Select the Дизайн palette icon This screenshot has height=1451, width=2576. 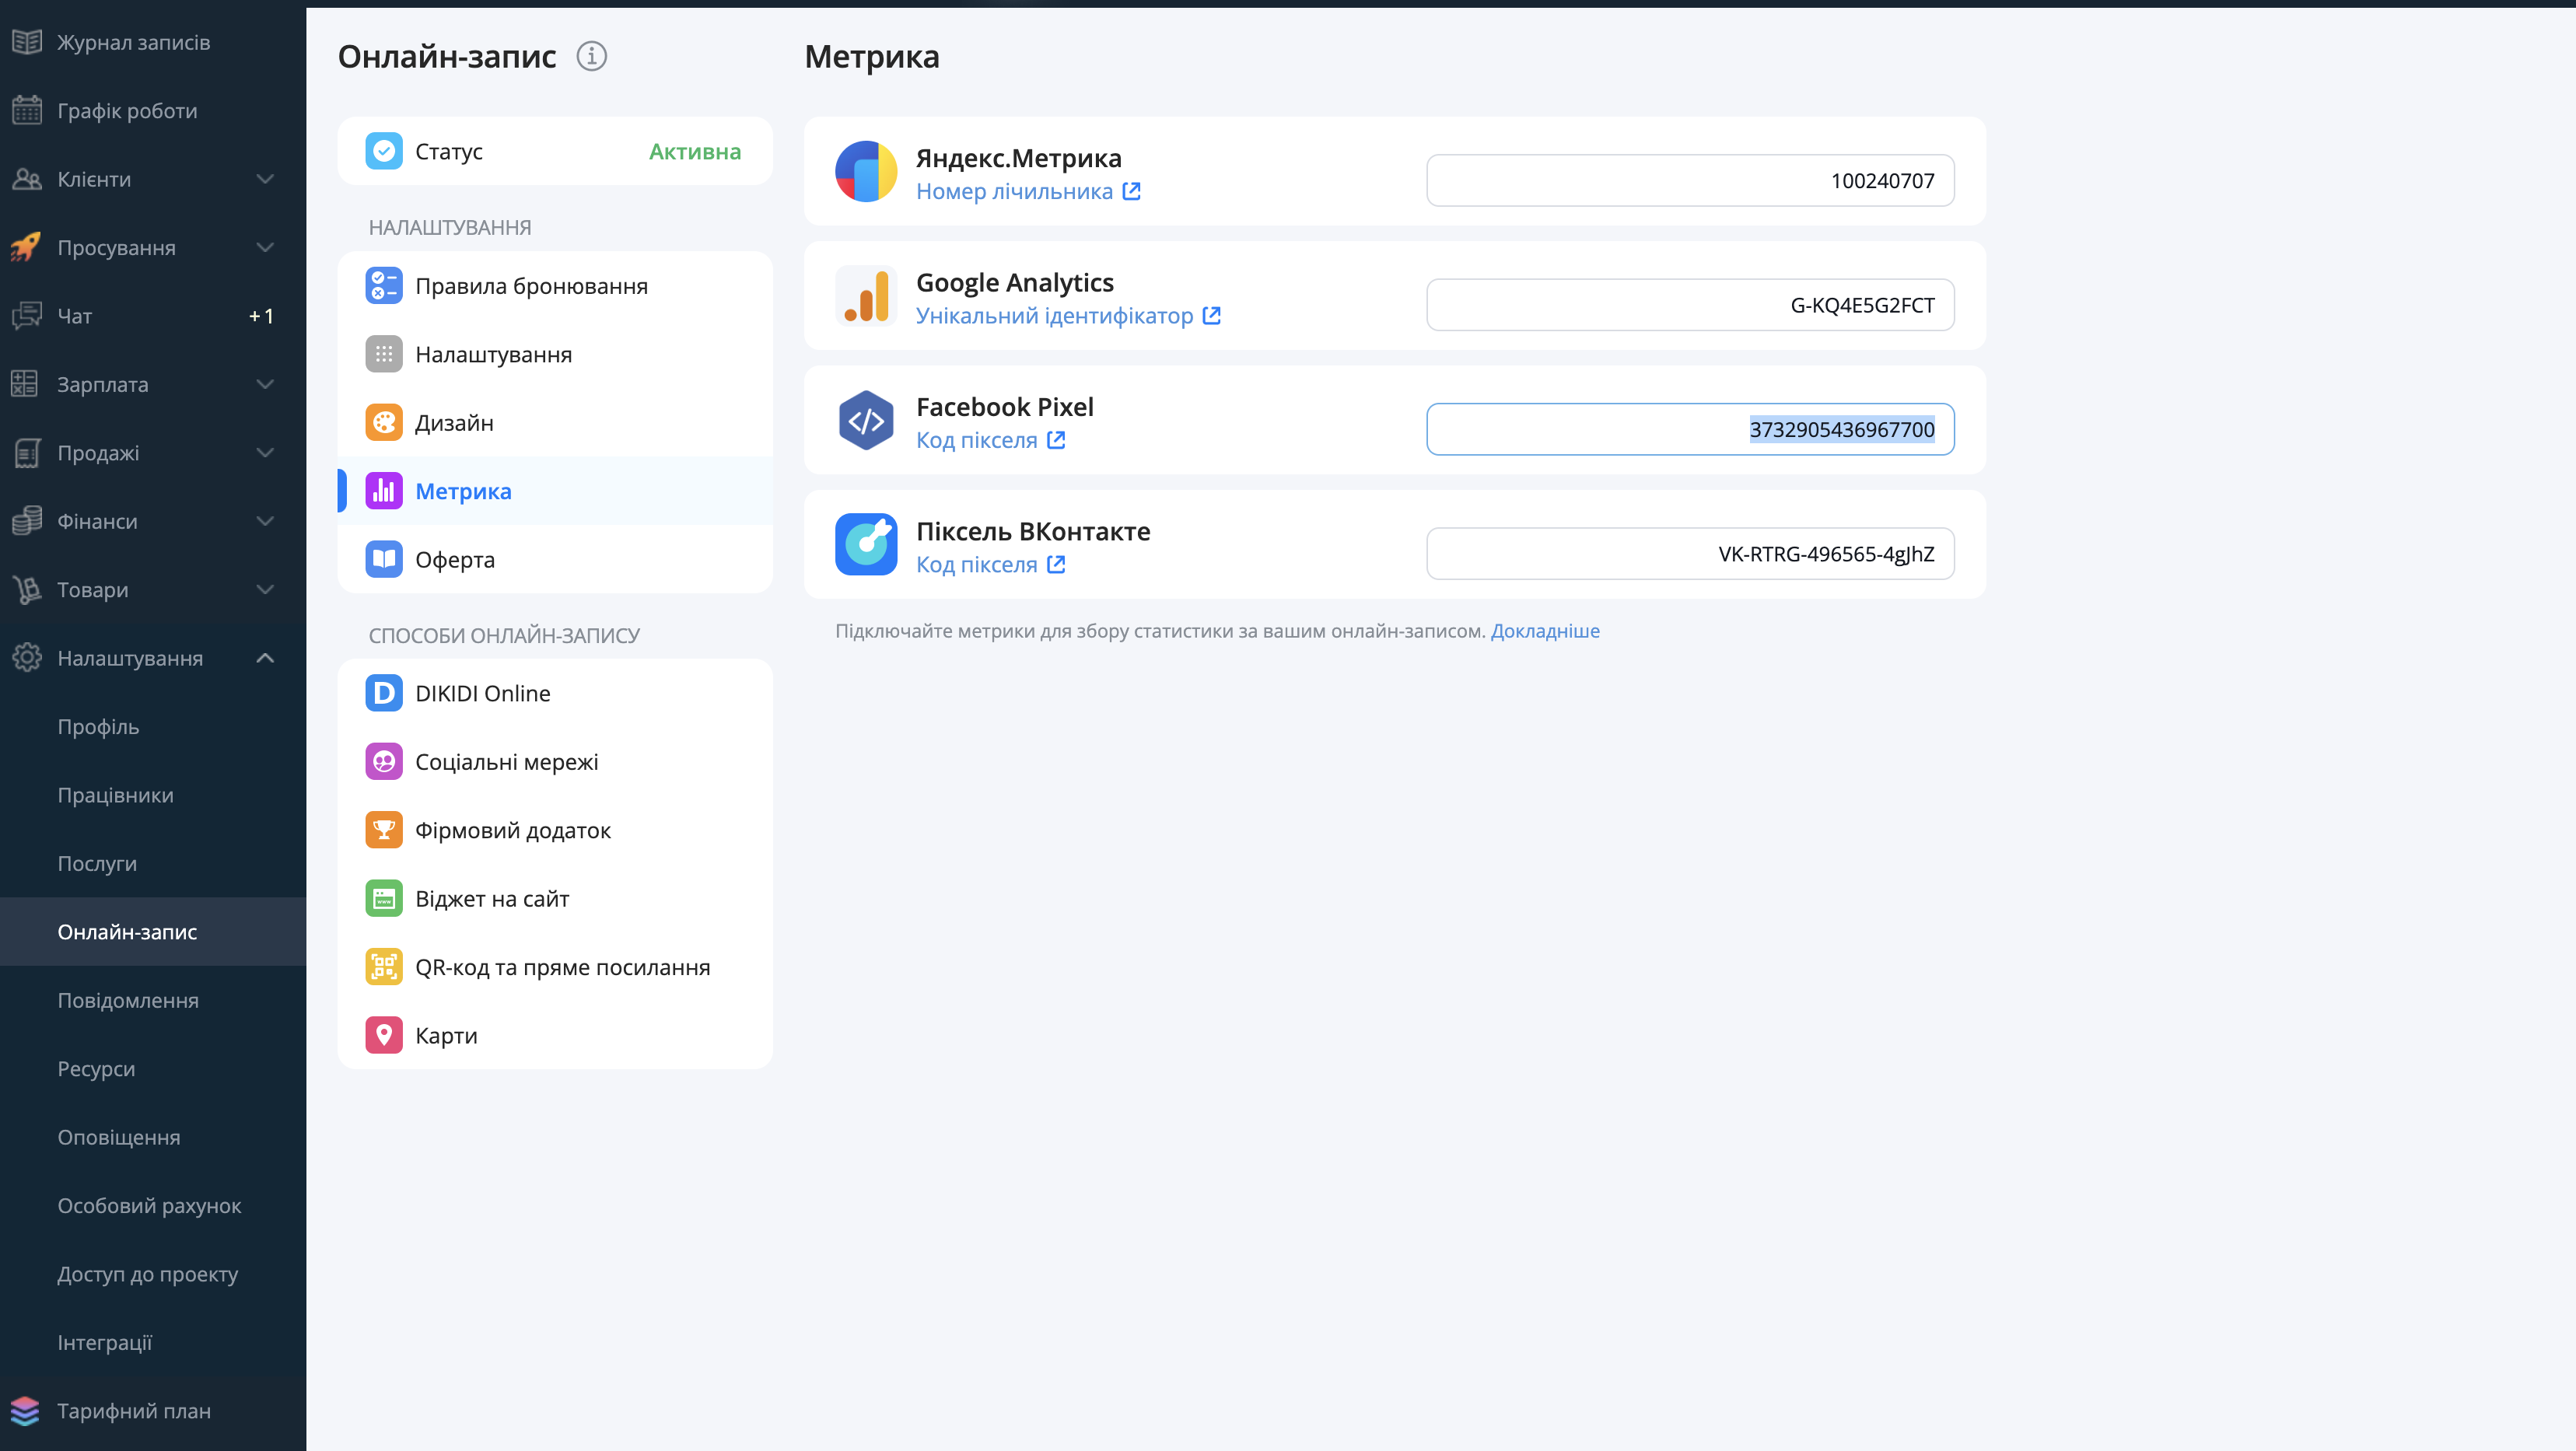point(384,423)
